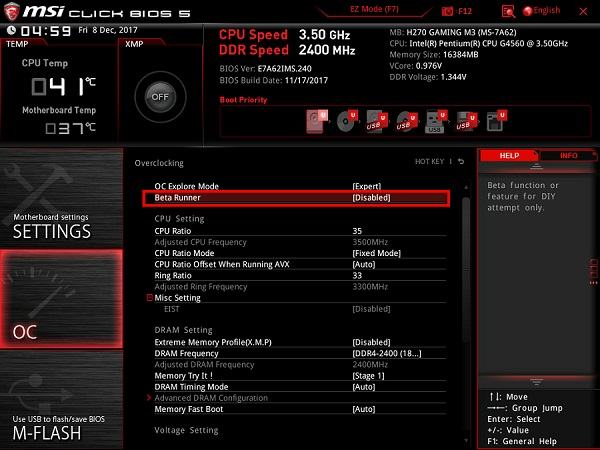Click the Voltage Setting section header

tap(186, 430)
